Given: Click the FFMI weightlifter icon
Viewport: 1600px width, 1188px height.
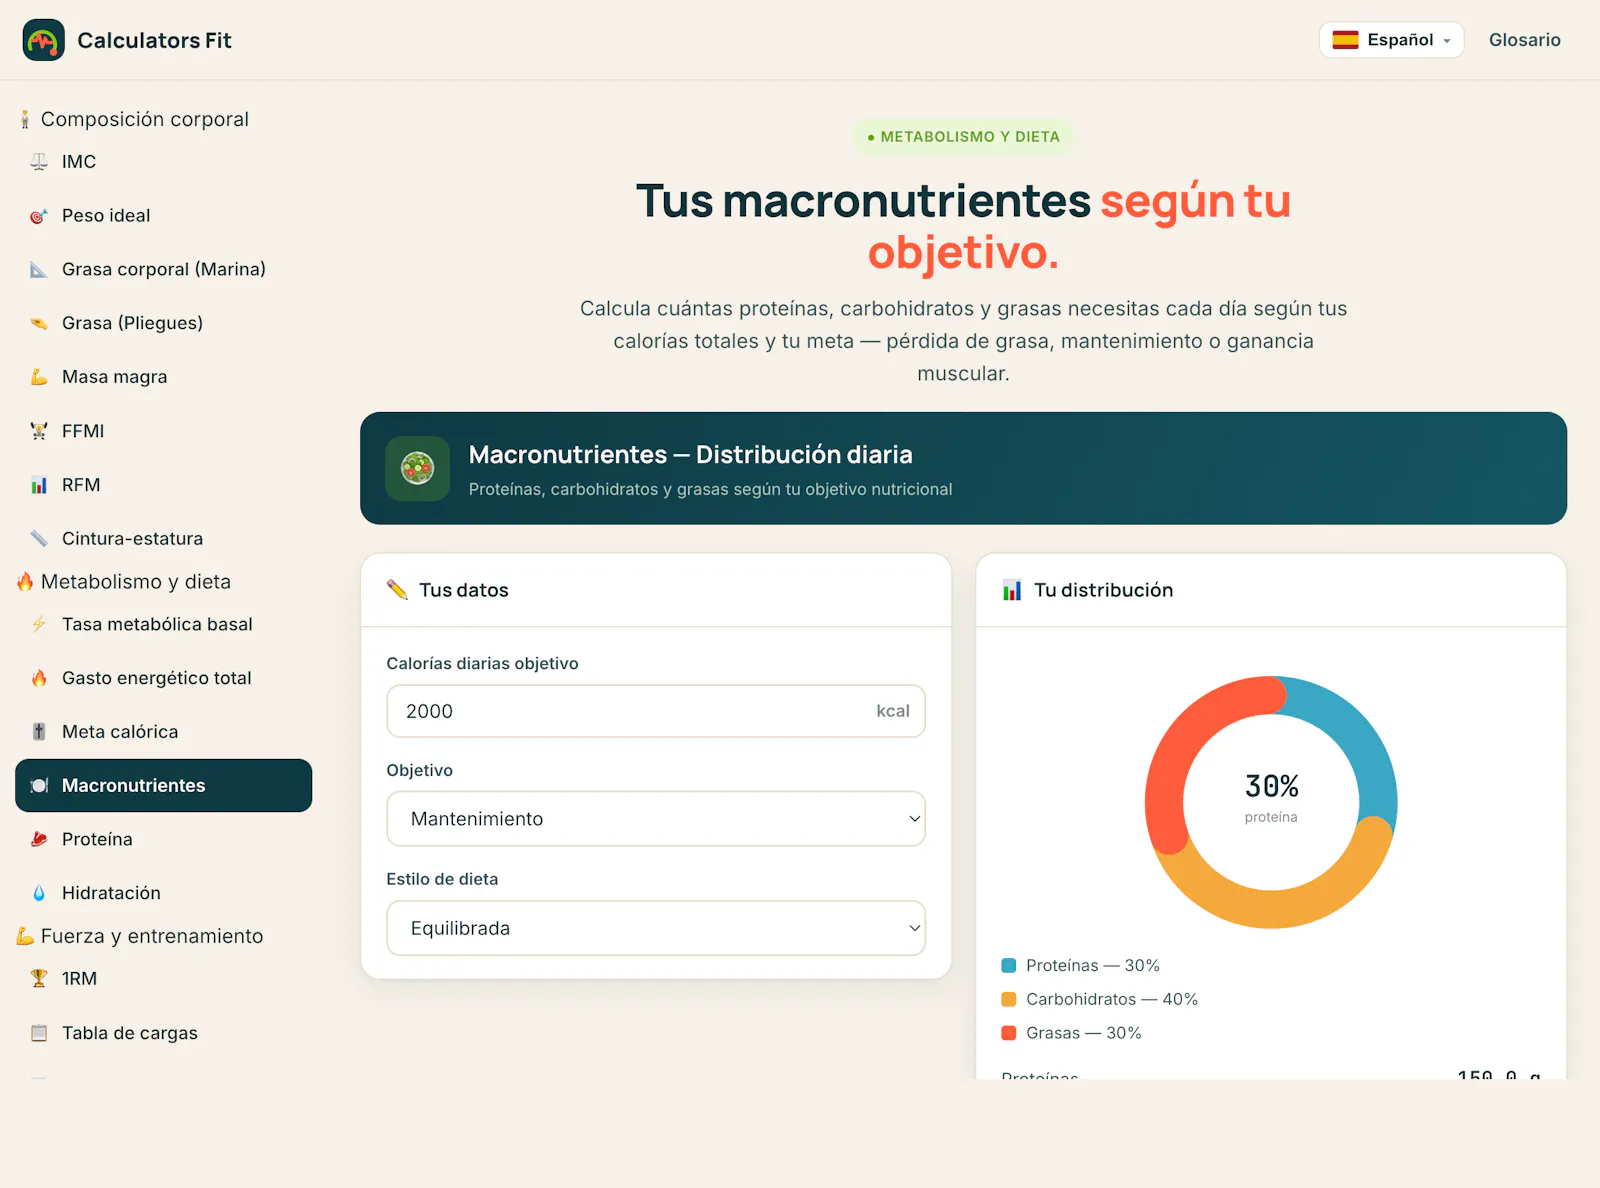Looking at the screenshot, I should (x=39, y=431).
